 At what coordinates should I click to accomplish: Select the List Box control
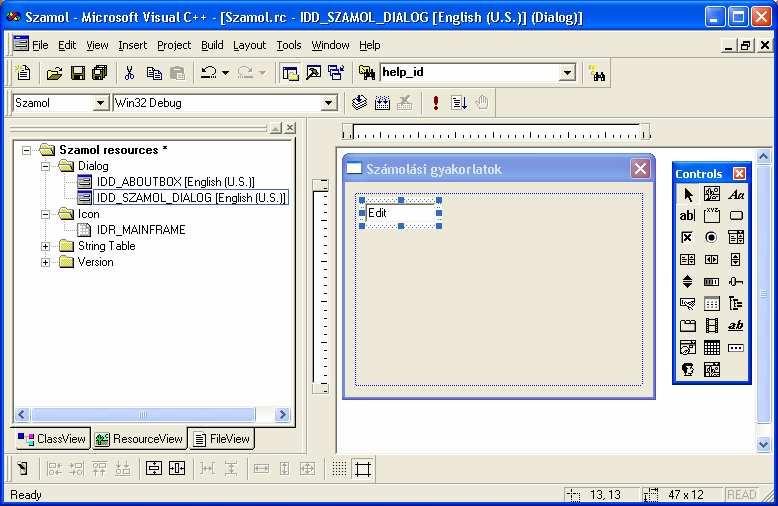pyautogui.click(x=687, y=259)
